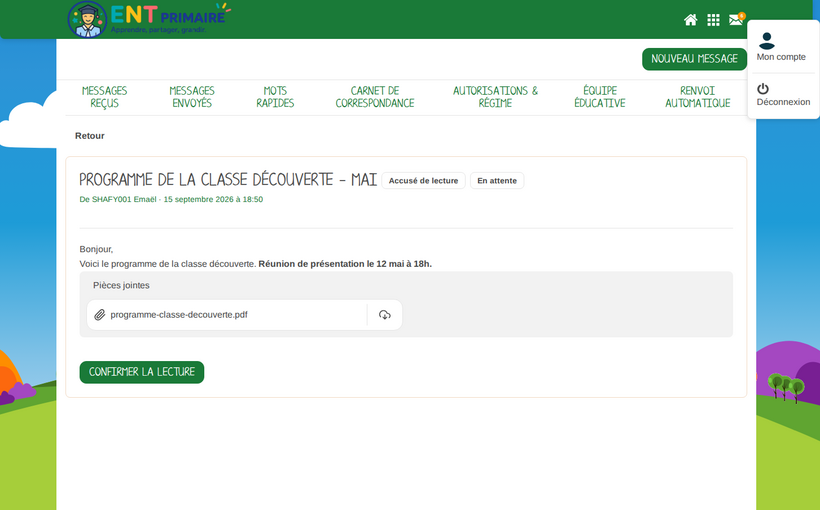Click the message title Programme de la classe découverte
This screenshot has width=820, height=510.
pyautogui.click(x=228, y=180)
